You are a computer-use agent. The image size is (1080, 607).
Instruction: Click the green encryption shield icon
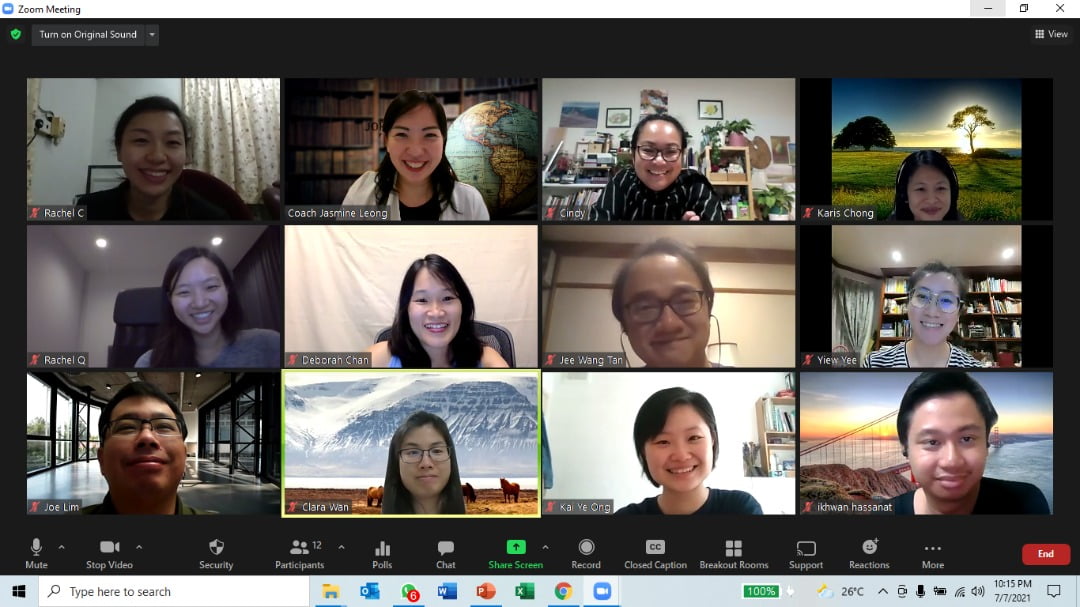[x=16, y=34]
